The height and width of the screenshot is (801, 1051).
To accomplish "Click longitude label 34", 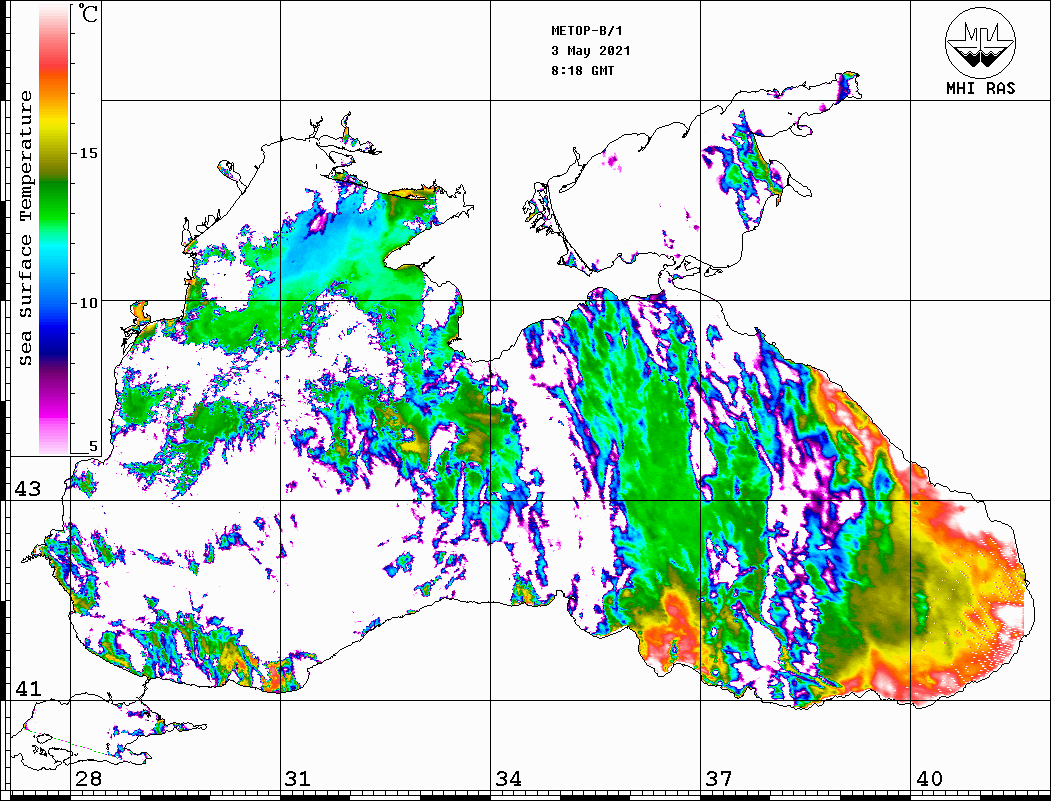I will coord(509,778).
